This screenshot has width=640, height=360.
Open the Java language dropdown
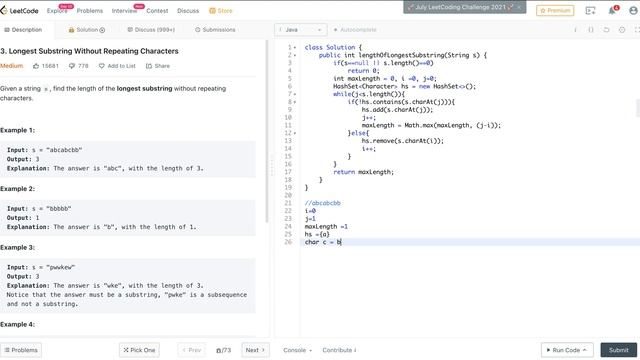[300, 30]
